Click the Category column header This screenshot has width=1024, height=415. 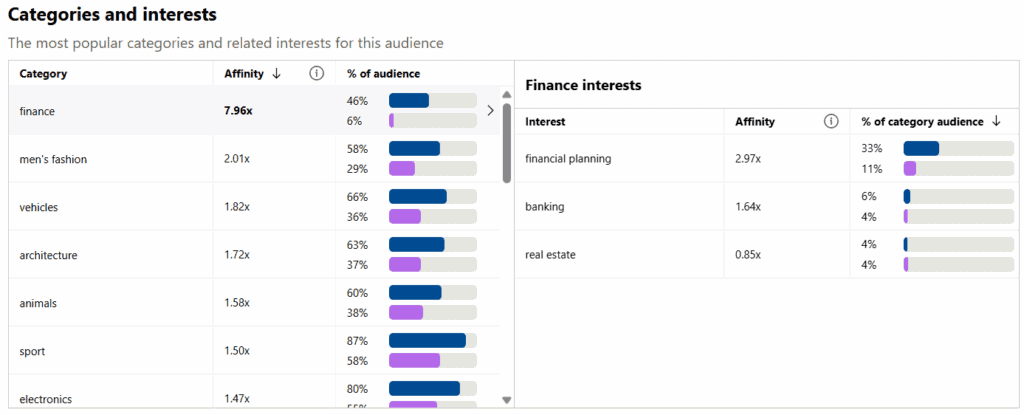pos(43,74)
